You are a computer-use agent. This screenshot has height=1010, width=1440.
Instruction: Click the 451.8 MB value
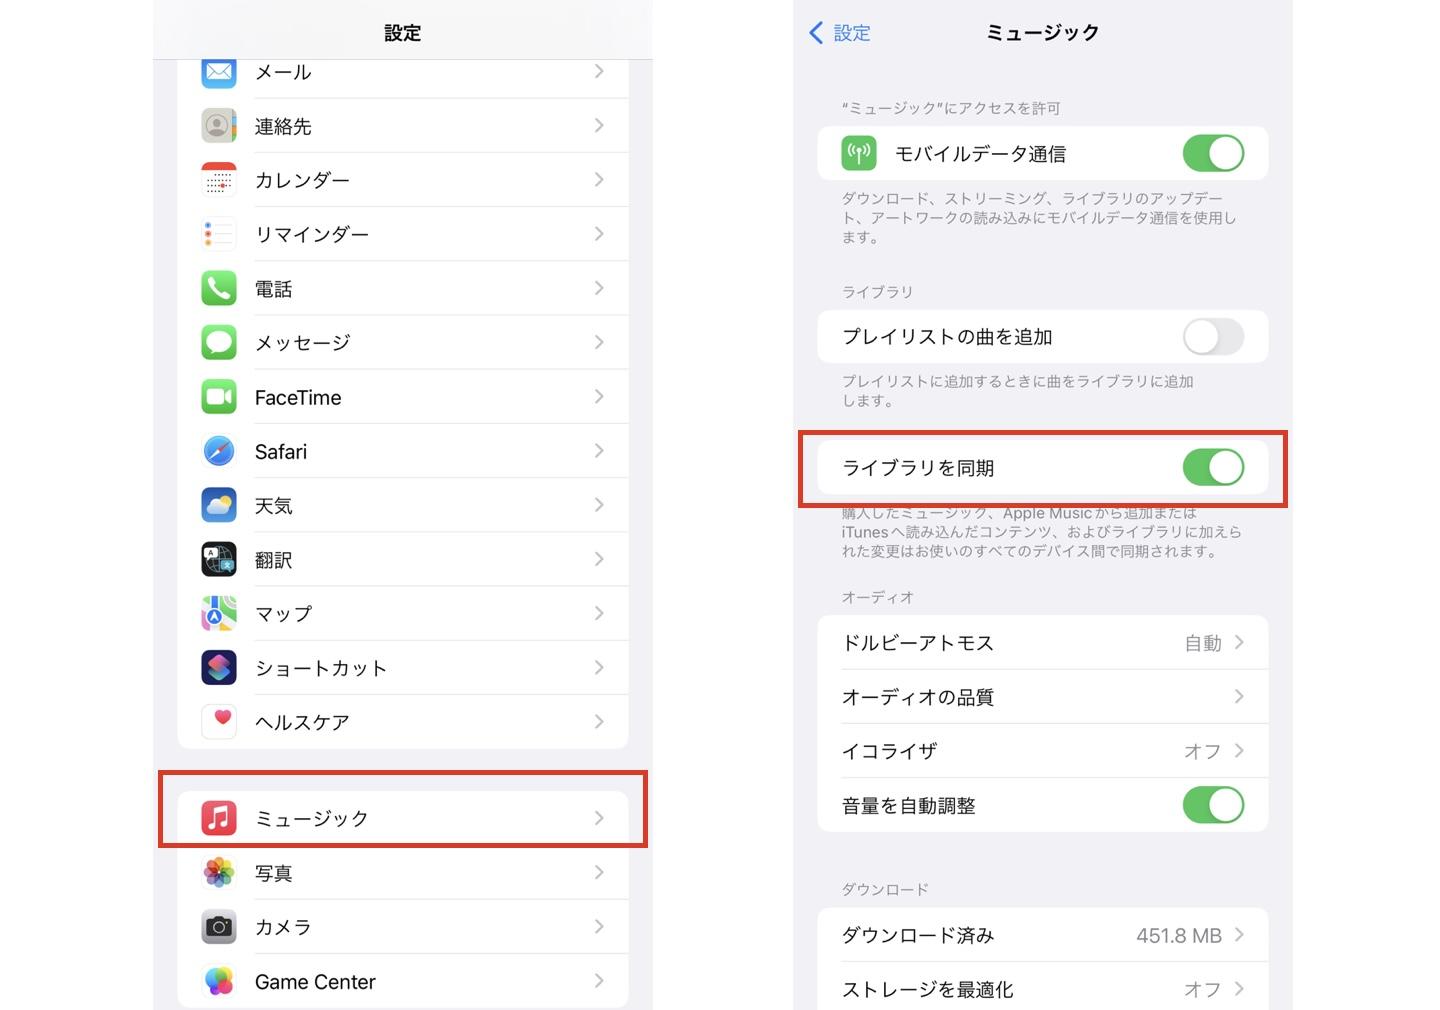1179,935
